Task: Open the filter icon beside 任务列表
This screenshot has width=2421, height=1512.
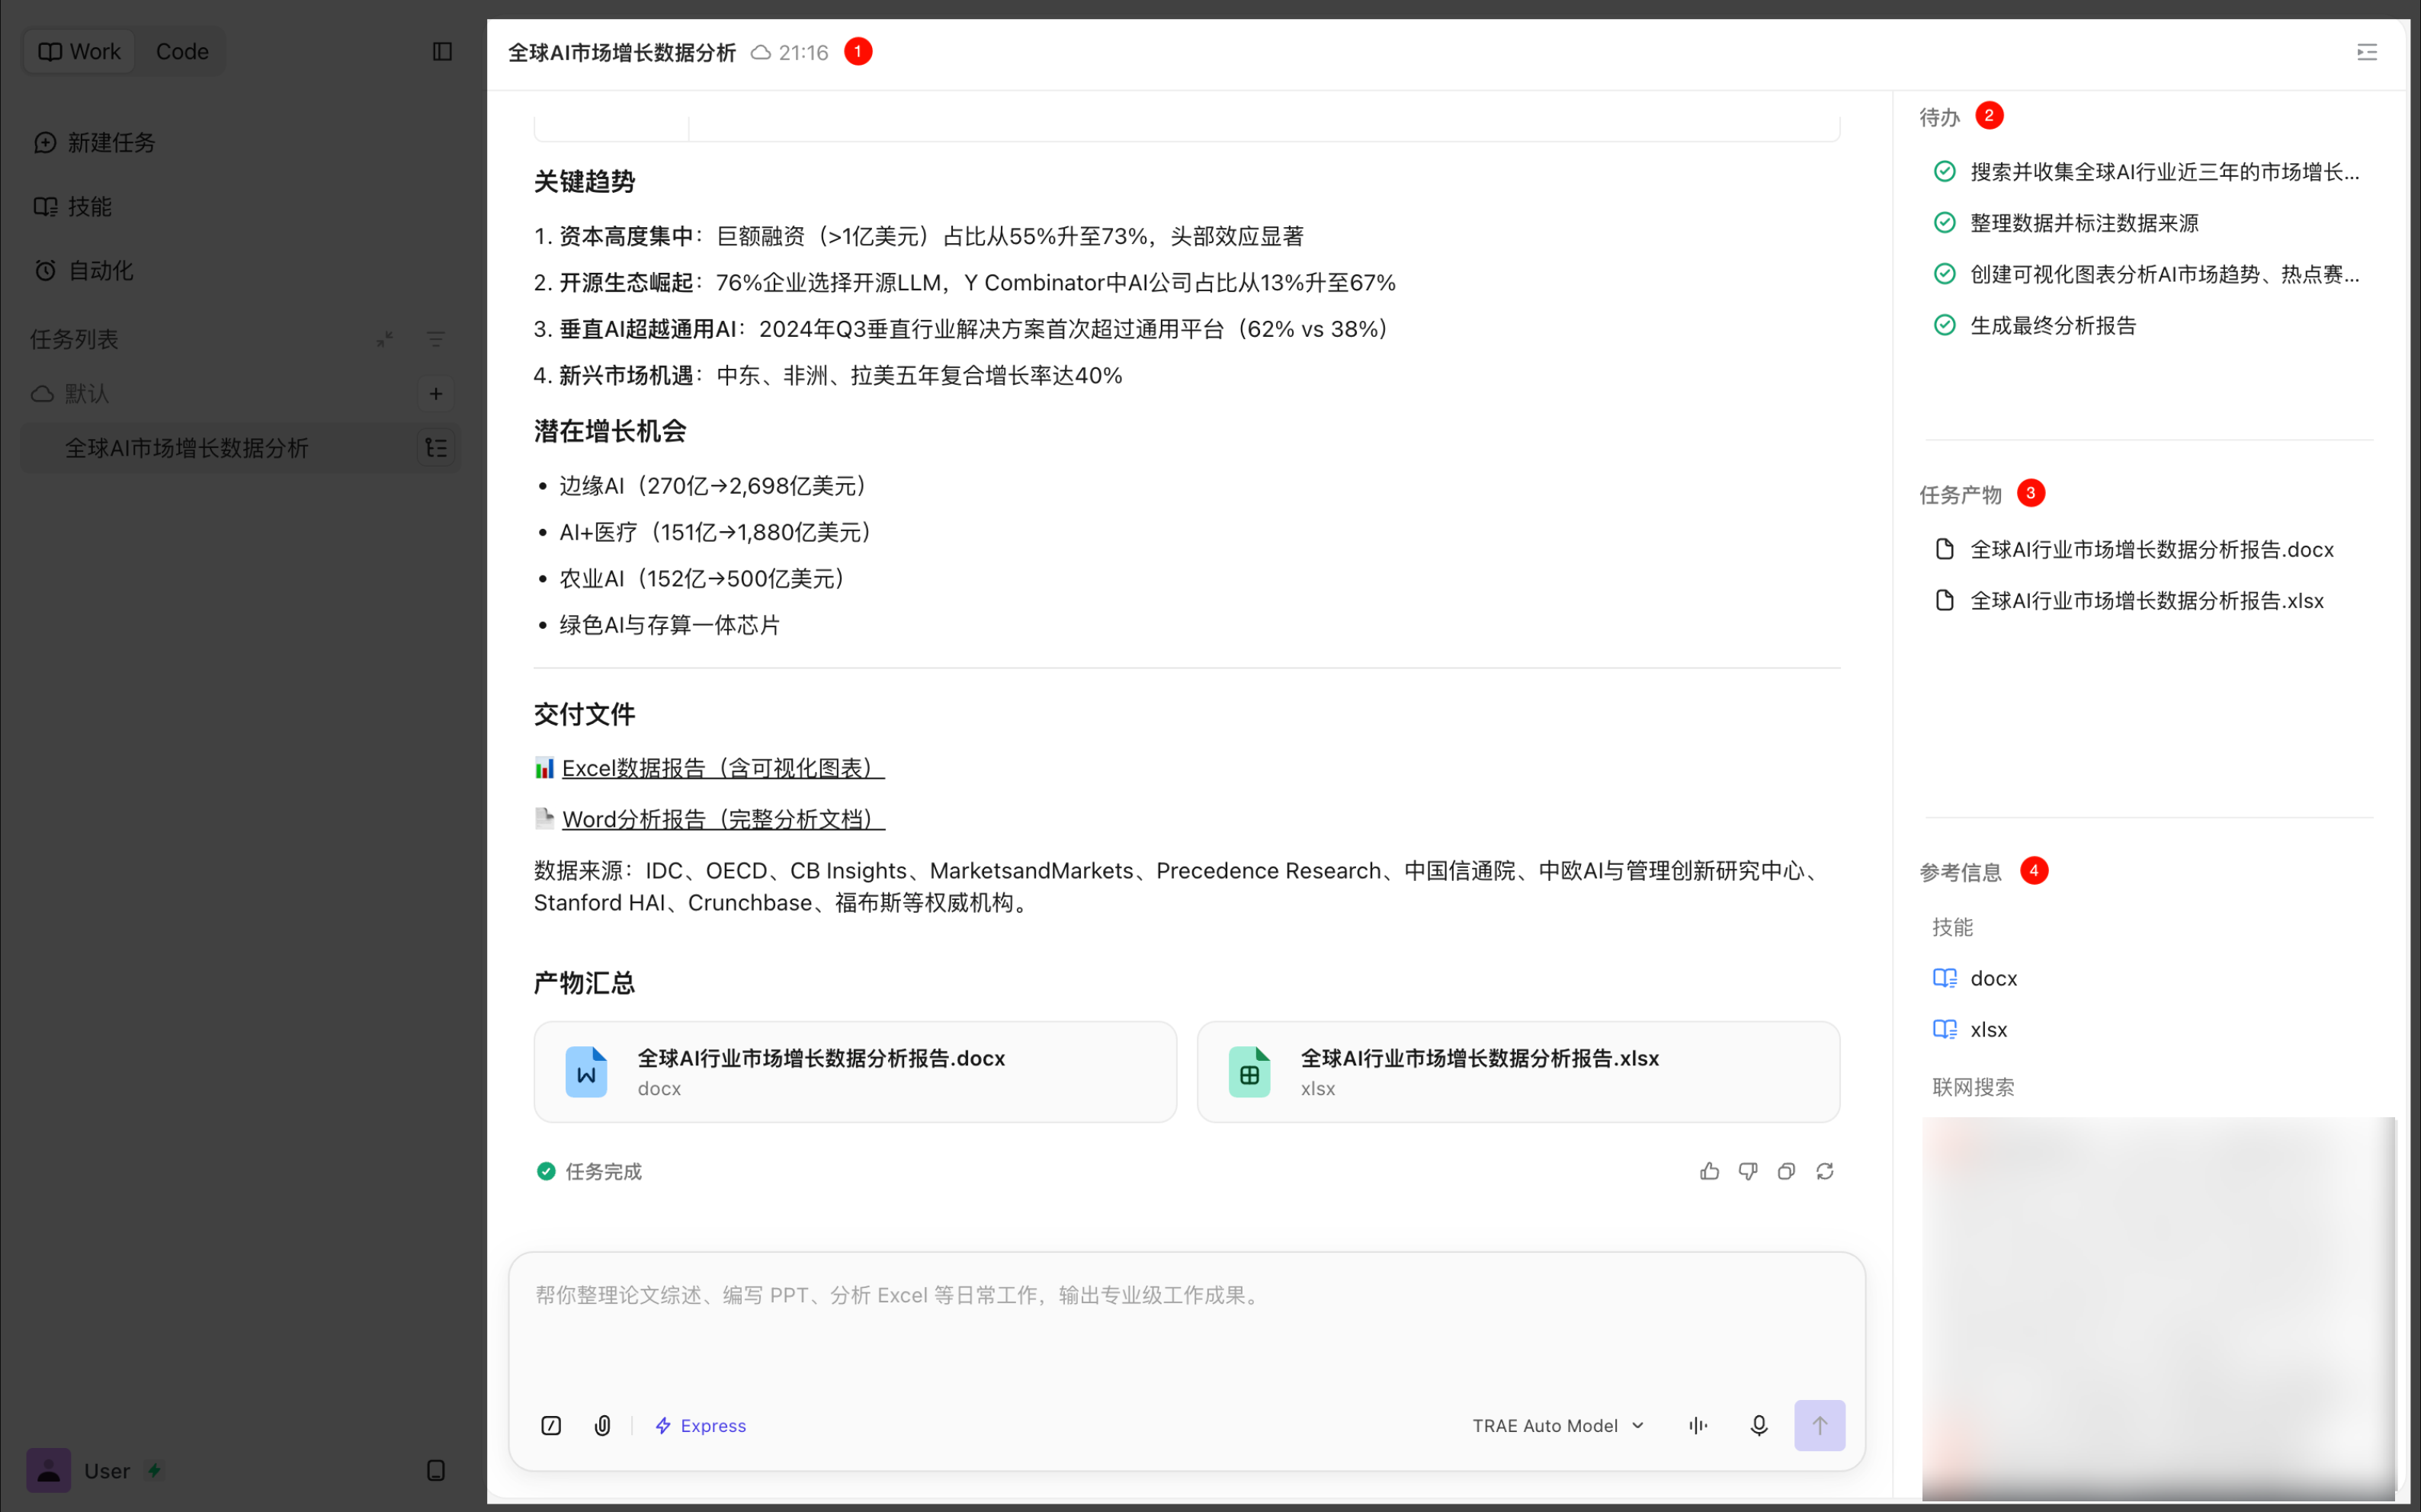Action: point(436,339)
